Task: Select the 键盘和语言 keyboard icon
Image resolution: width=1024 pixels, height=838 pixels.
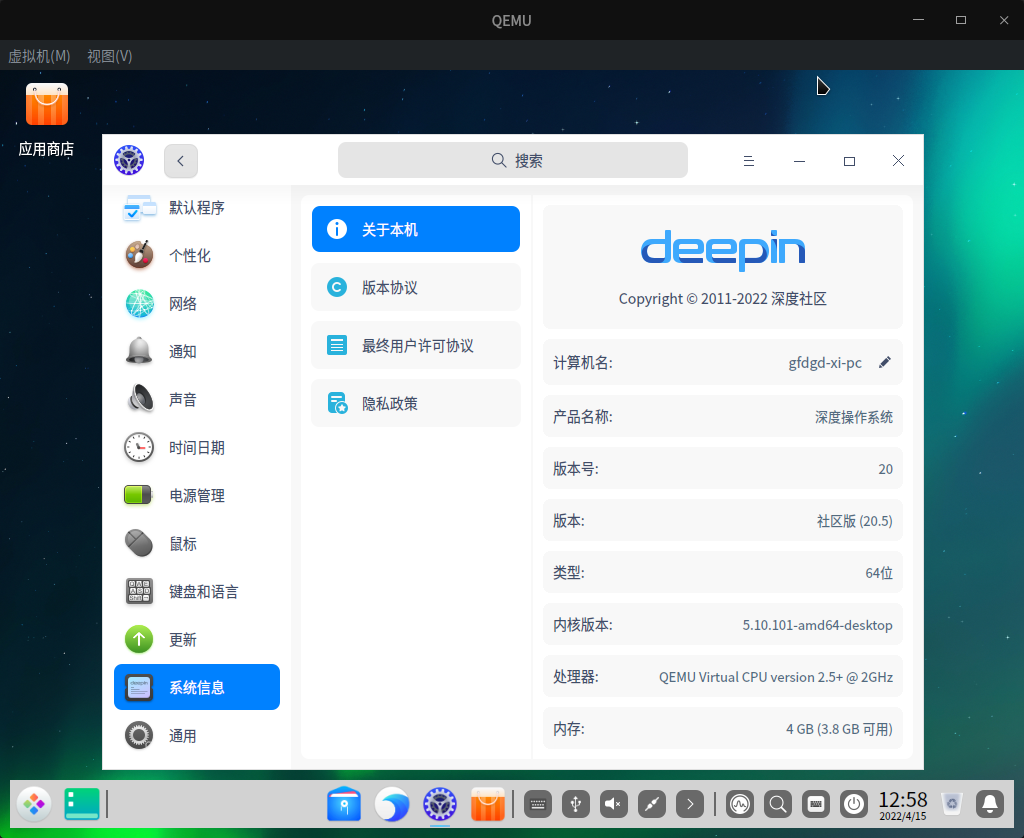Action: (139, 591)
